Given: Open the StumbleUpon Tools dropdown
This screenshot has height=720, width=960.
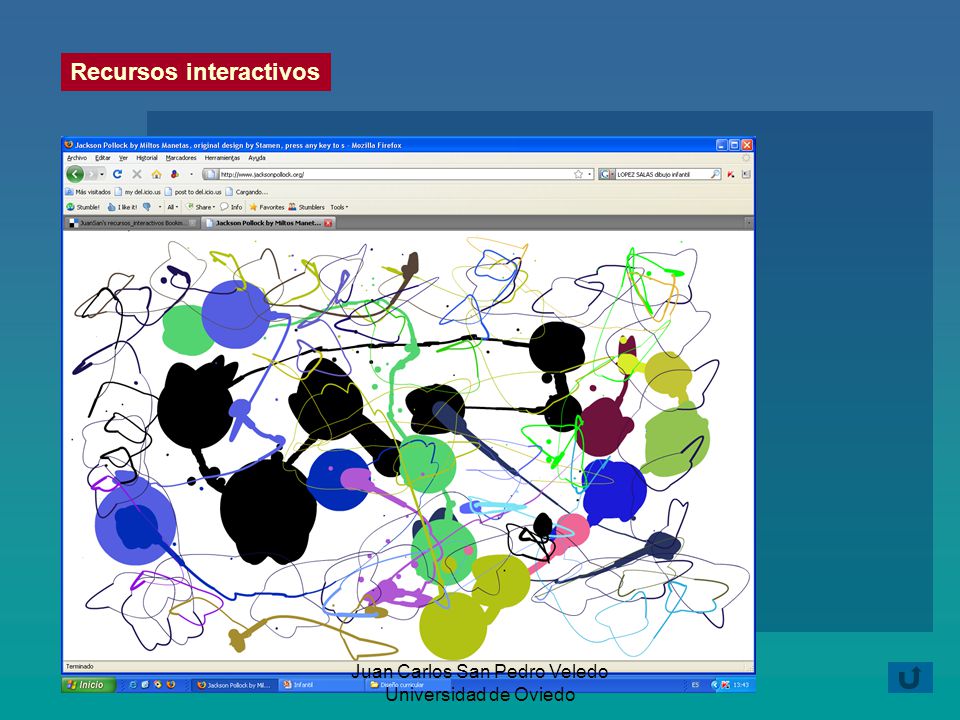Looking at the screenshot, I should (339, 207).
